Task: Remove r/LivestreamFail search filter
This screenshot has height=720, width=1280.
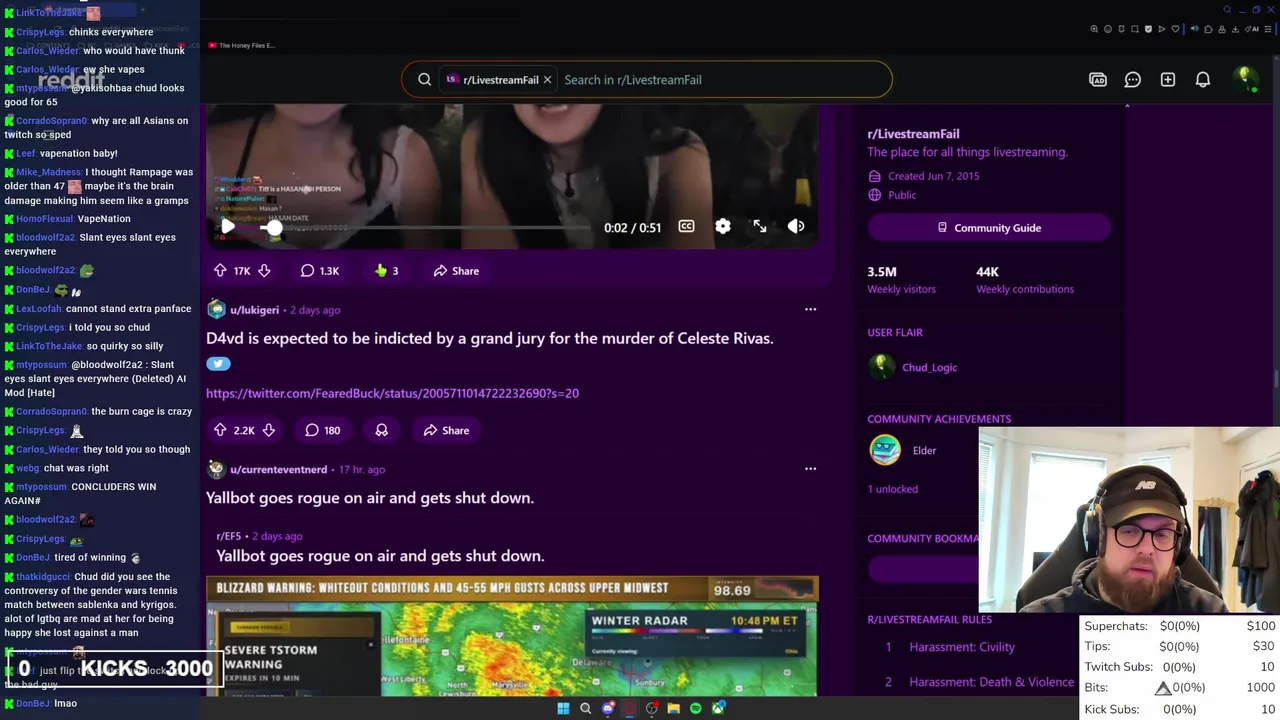Action: [x=547, y=80]
